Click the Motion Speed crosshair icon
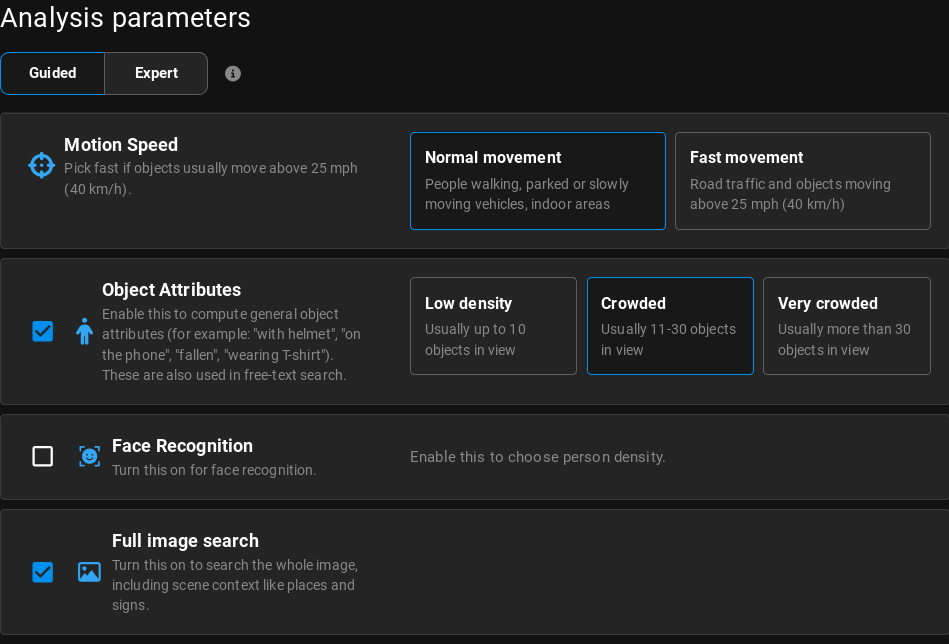Viewport: 949px width, 644px height. (41, 165)
